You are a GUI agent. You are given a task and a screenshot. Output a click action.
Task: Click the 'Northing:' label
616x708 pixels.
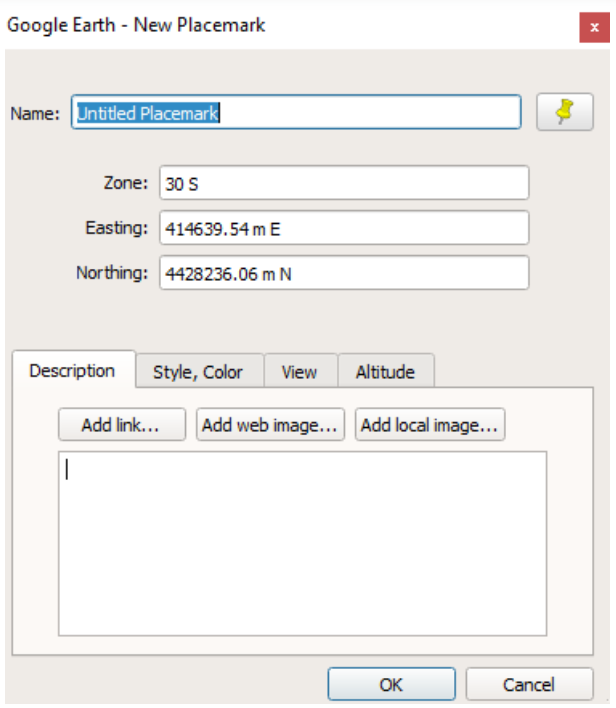112,273
